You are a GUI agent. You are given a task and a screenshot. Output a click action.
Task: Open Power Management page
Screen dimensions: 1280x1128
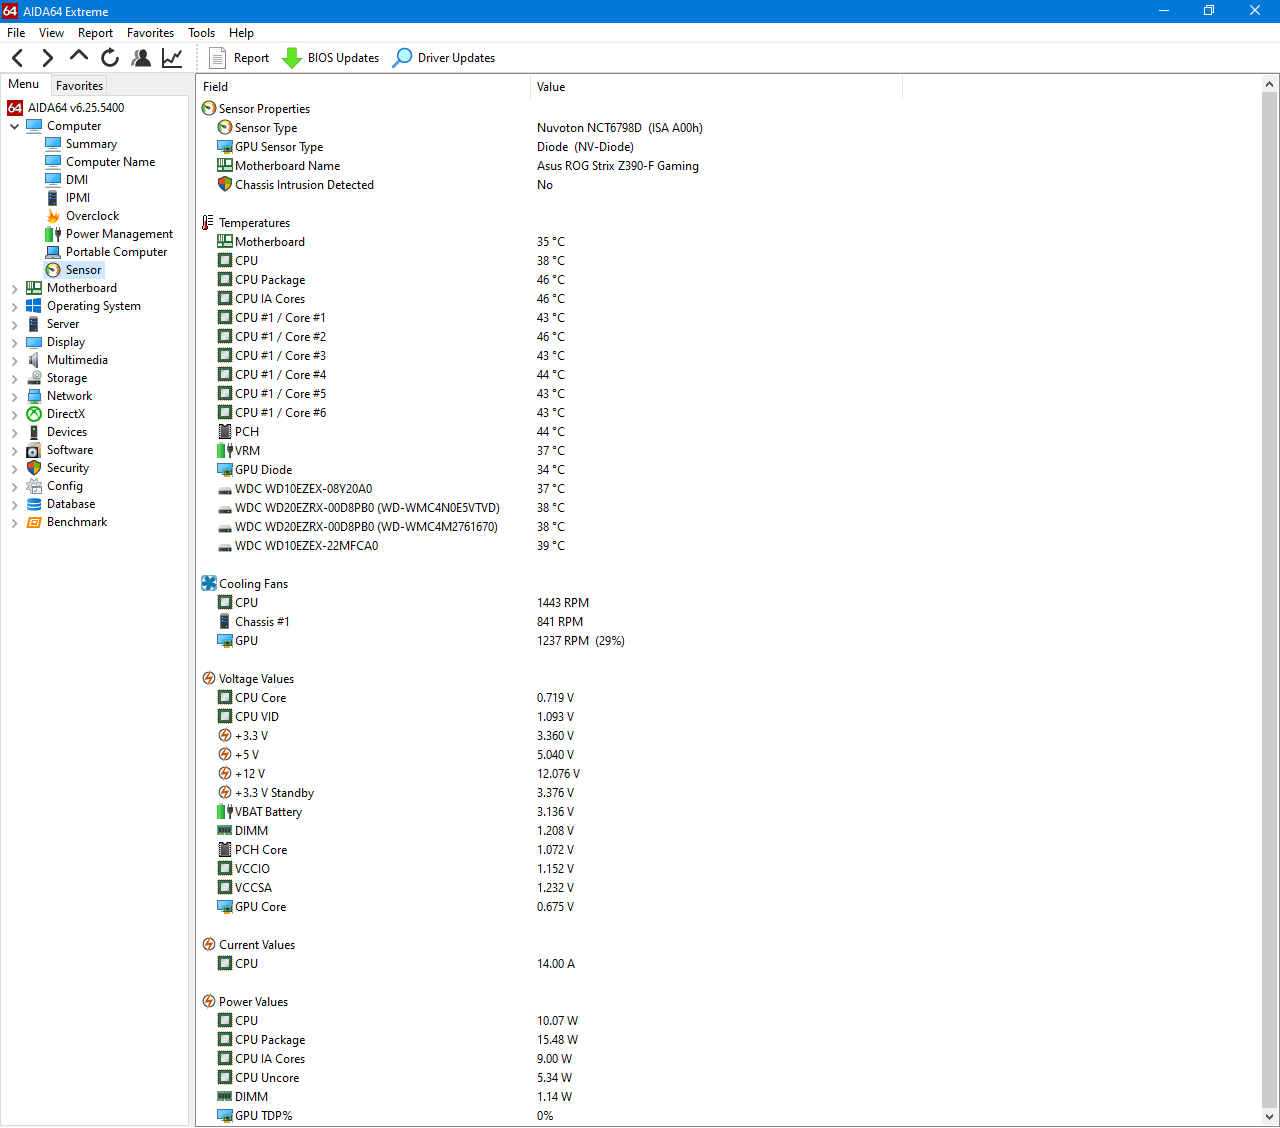[x=119, y=234]
